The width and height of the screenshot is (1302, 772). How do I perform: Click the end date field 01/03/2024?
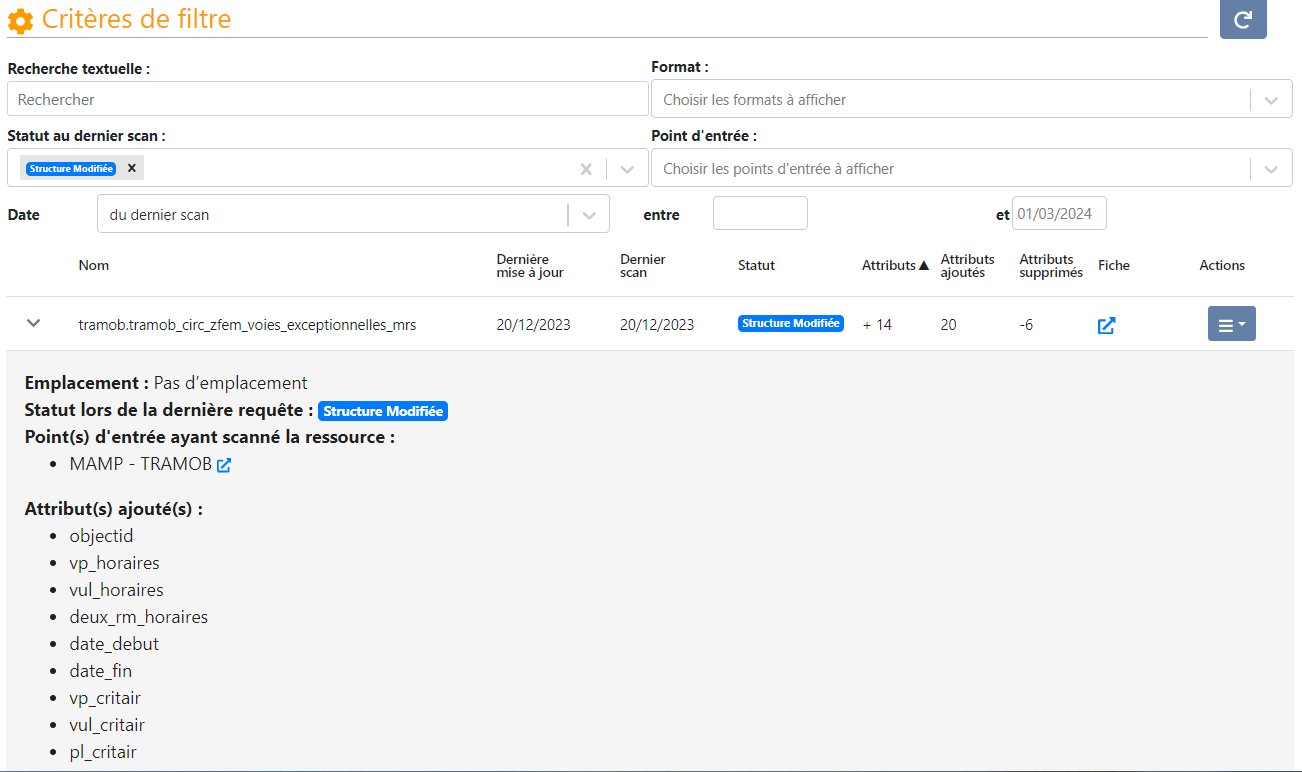(1059, 213)
